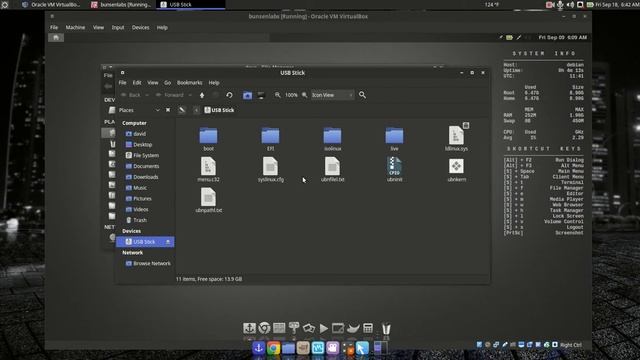640x360 pixels.
Task: Open the boot folder
Action: [x=209, y=139]
